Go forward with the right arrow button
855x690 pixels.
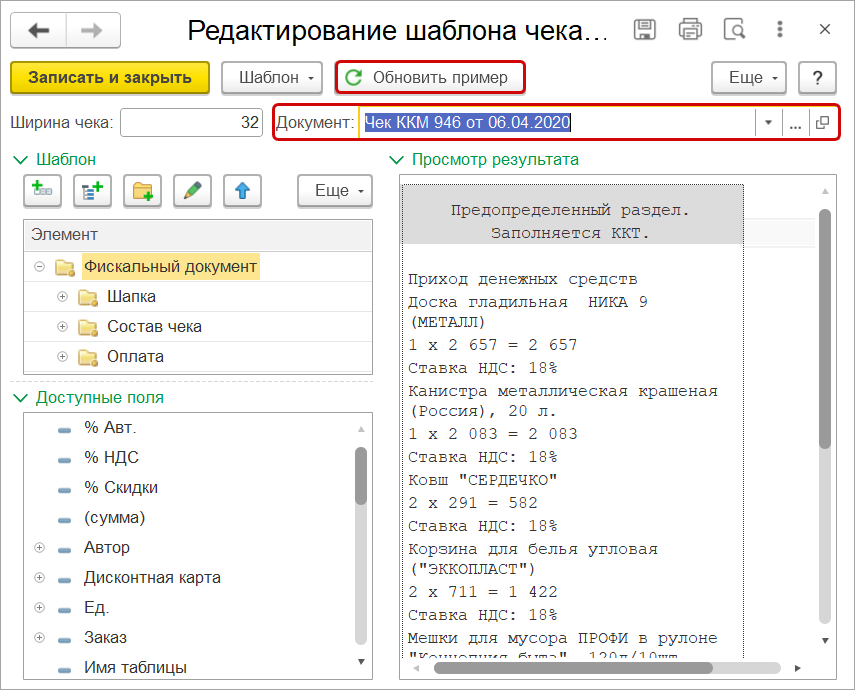(93, 31)
